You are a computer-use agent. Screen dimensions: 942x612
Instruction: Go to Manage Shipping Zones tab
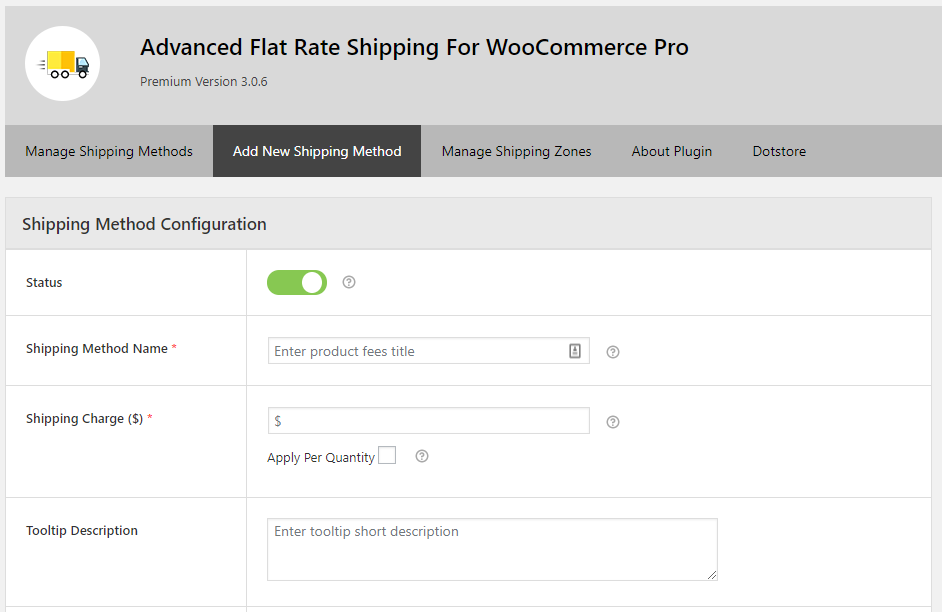click(517, 151)
